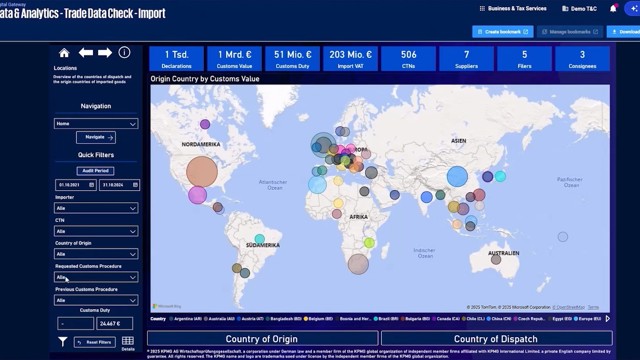640x360 pixels.
Task: Select the Canada purple bubble
Action: tap(205, 124)
